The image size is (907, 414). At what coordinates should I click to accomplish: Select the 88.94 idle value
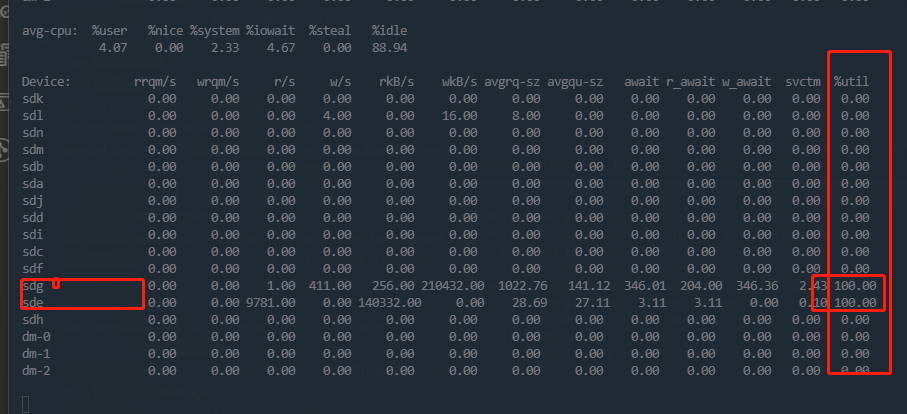pos(386,47)
